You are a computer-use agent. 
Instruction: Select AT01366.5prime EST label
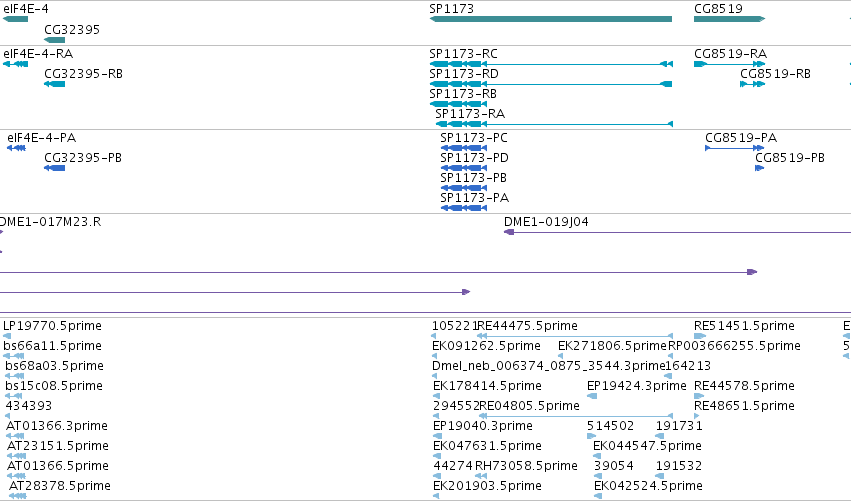(x=58, y=466)
